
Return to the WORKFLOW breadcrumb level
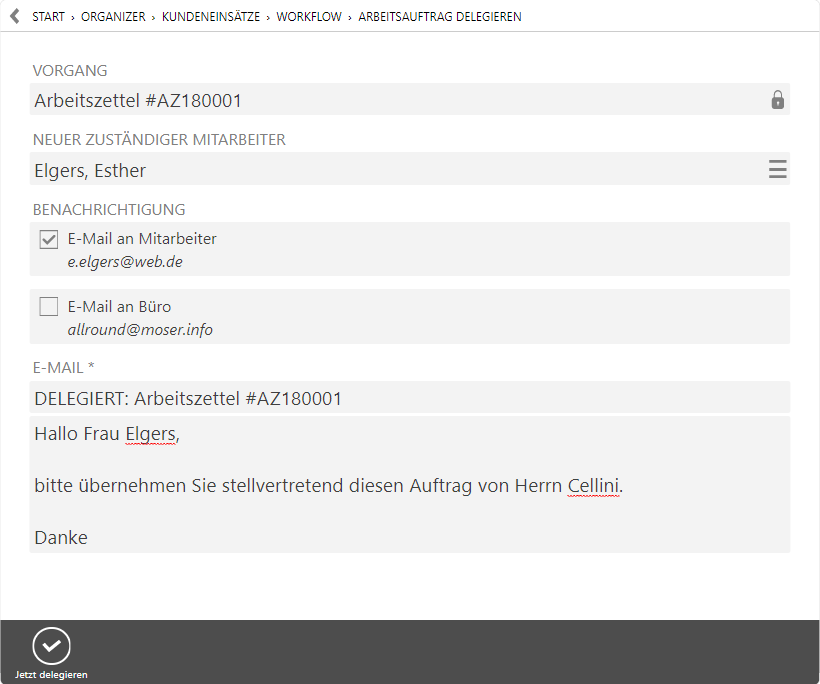(x=309, y=17)
